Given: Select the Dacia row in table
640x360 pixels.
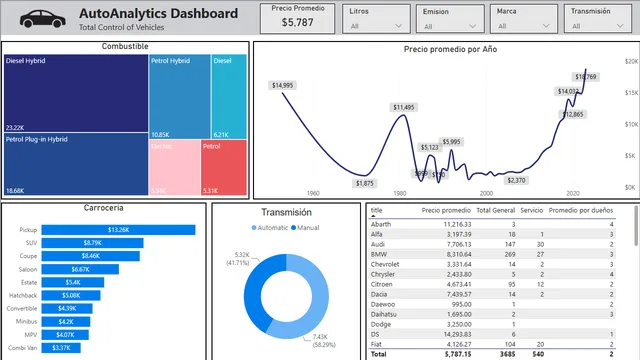Looking at the screenshot, I should click(x=492, y=294).
